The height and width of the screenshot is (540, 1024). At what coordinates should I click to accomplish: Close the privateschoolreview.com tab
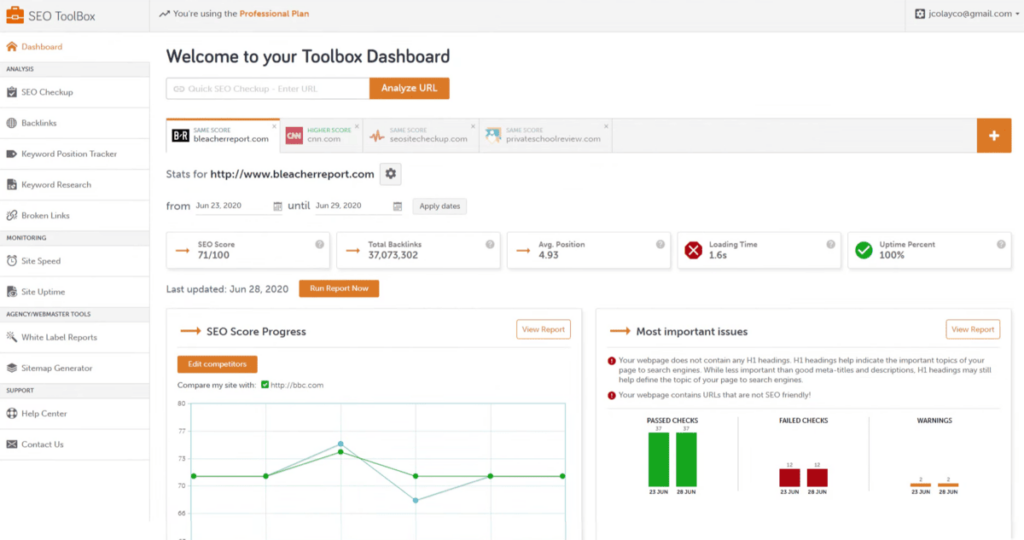tap(606, 127)
